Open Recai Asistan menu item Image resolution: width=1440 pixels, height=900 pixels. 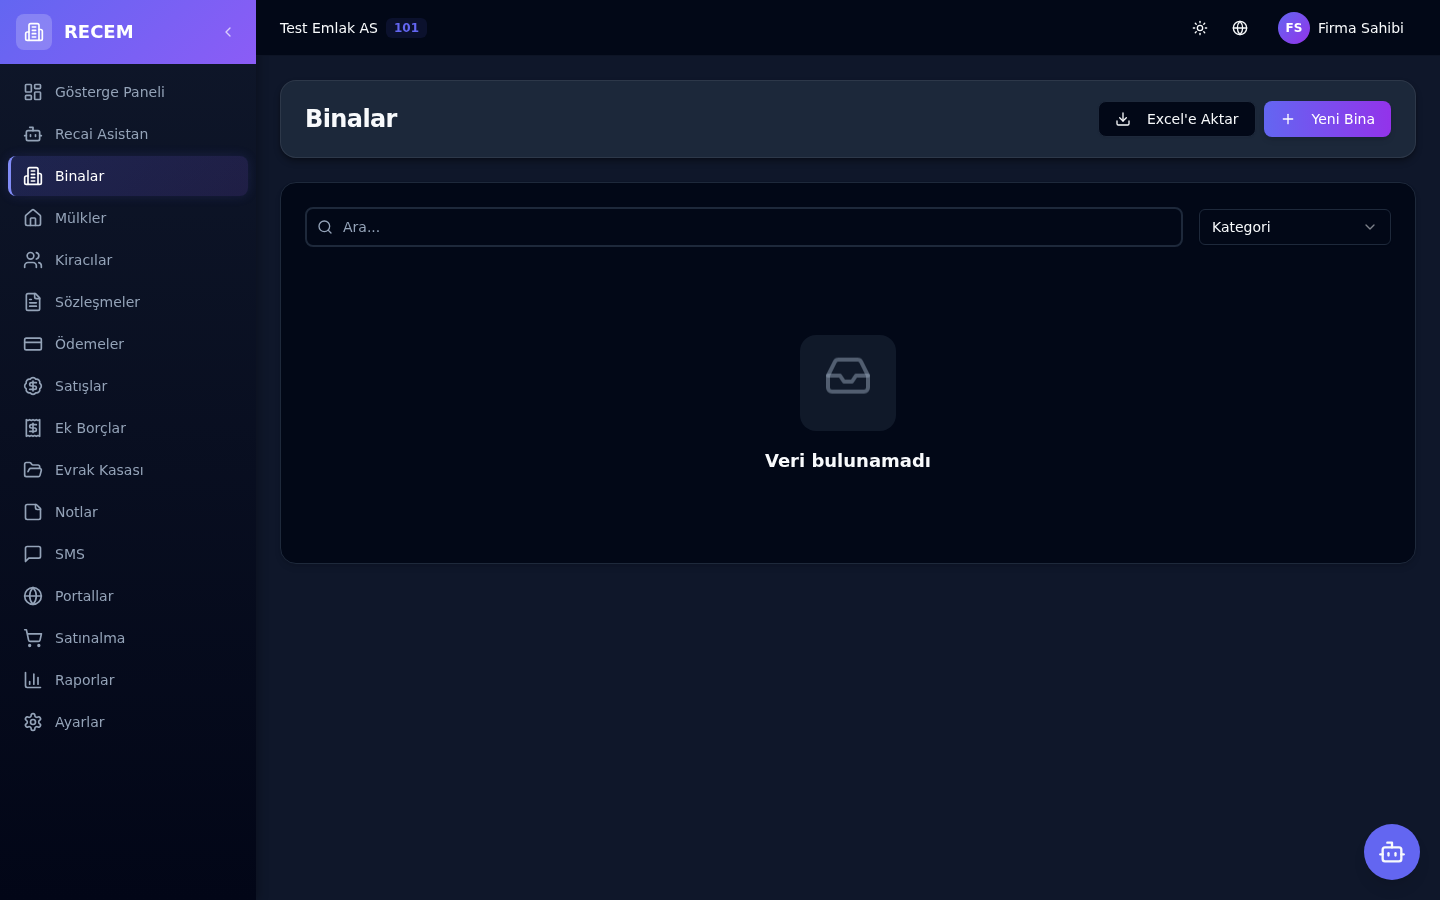128,134
